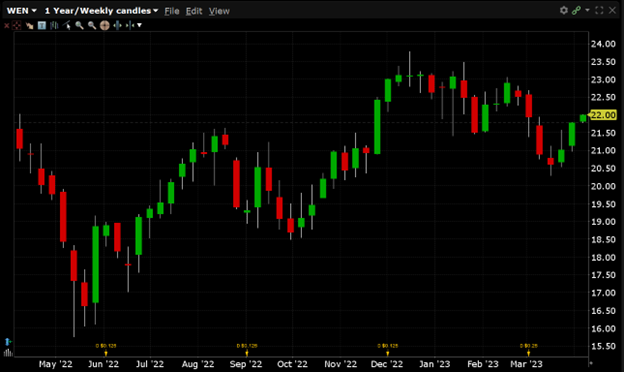The image size is (624, 372).
Task: Open the 1 Year/Weekly candles period dropdown
Action: 101,11
